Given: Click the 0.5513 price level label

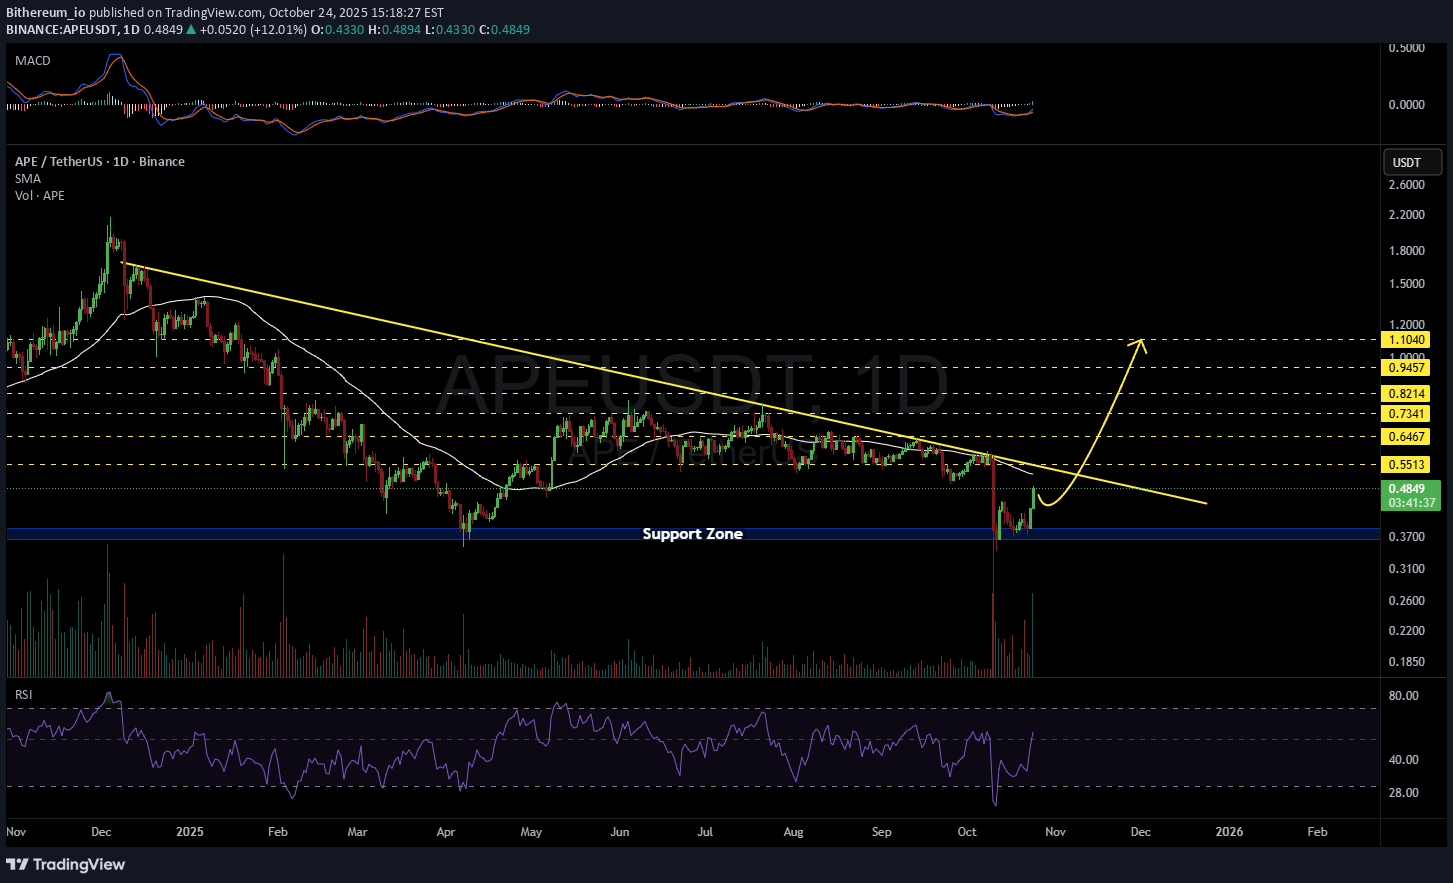Looking at the screenshot, I should tap(1404, 465).
